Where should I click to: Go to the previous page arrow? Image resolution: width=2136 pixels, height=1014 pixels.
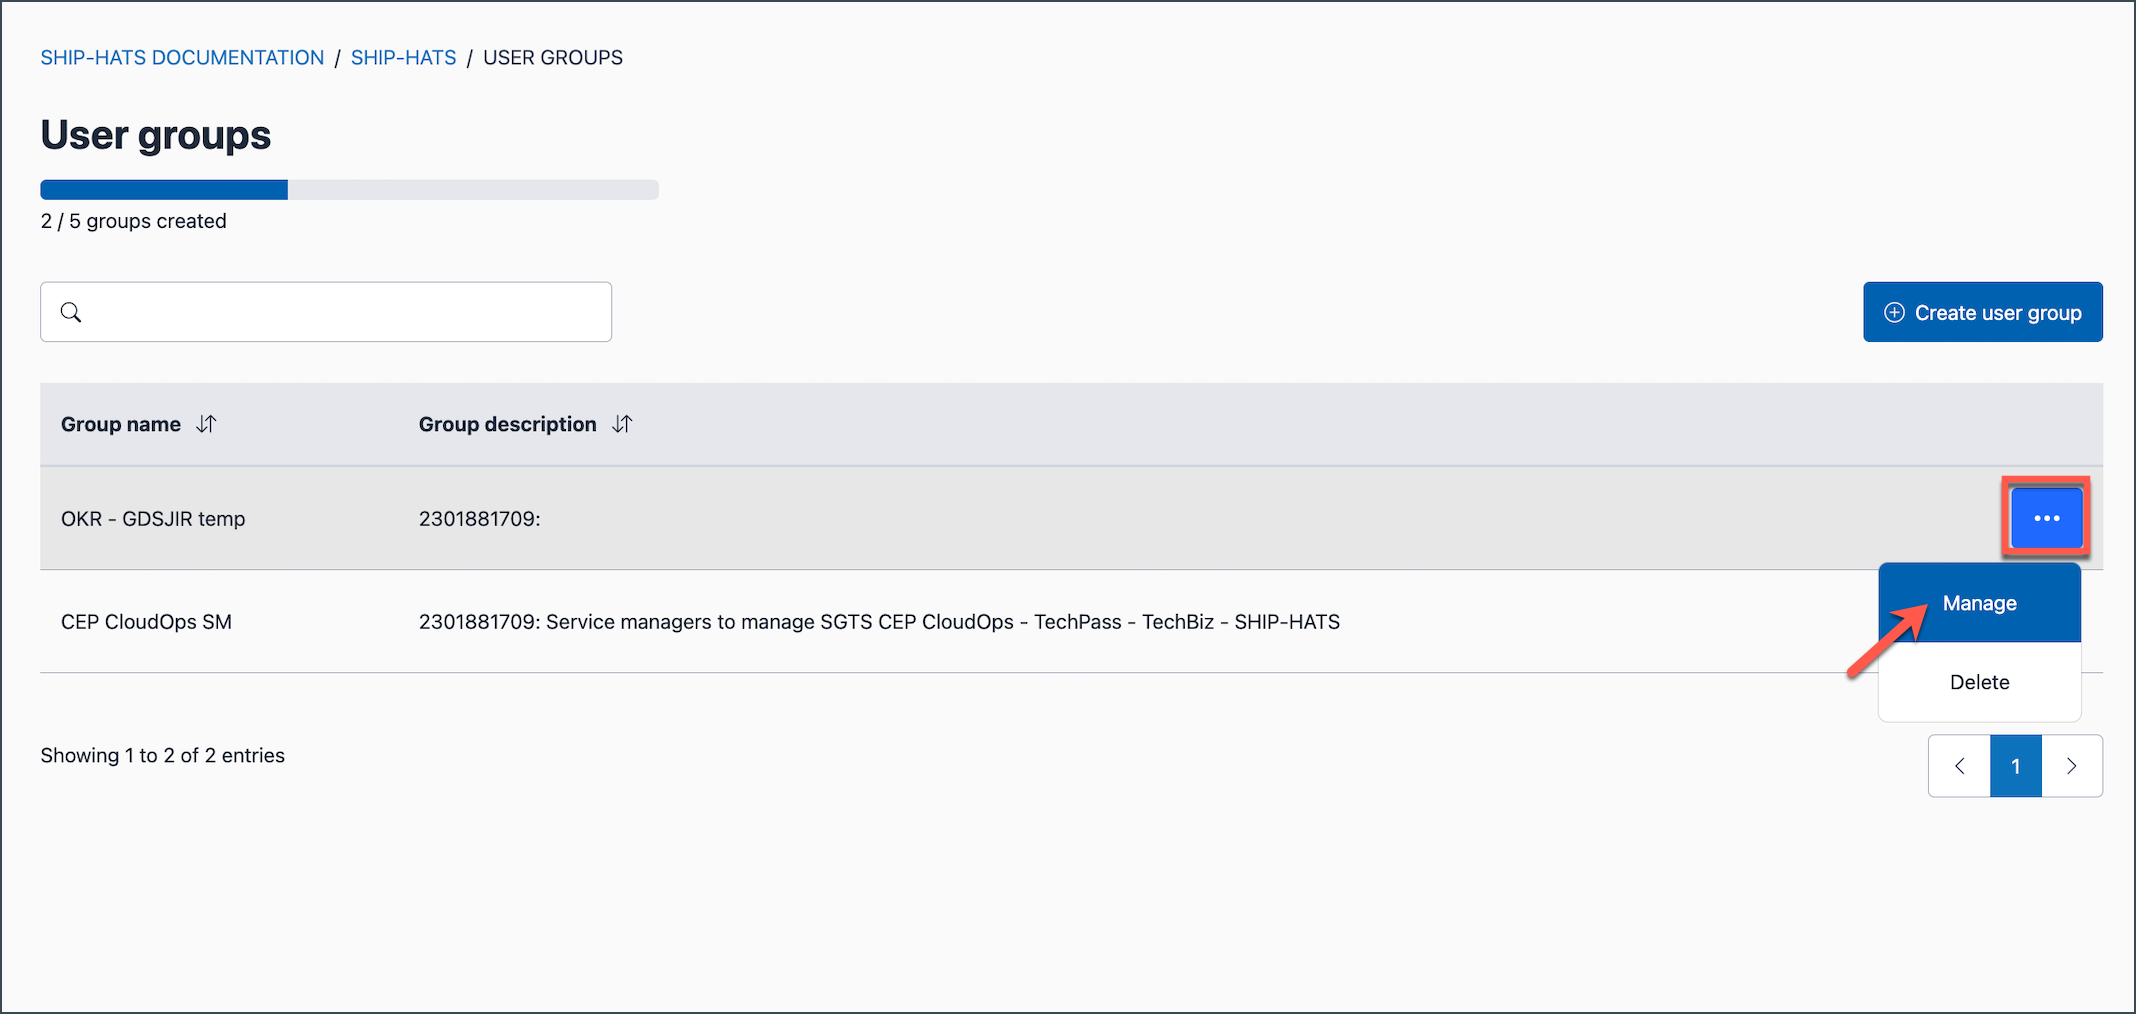click(1959, 766)
